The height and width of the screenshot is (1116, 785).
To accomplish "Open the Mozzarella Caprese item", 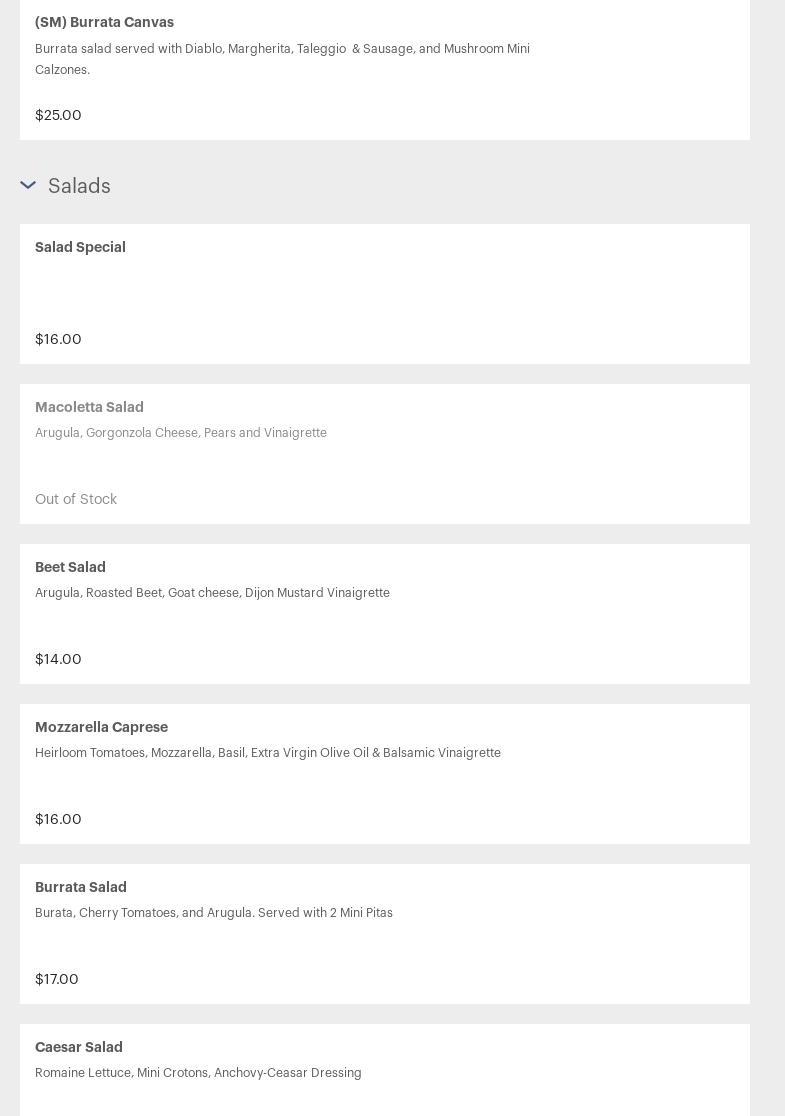I will [x=101, y=727].
